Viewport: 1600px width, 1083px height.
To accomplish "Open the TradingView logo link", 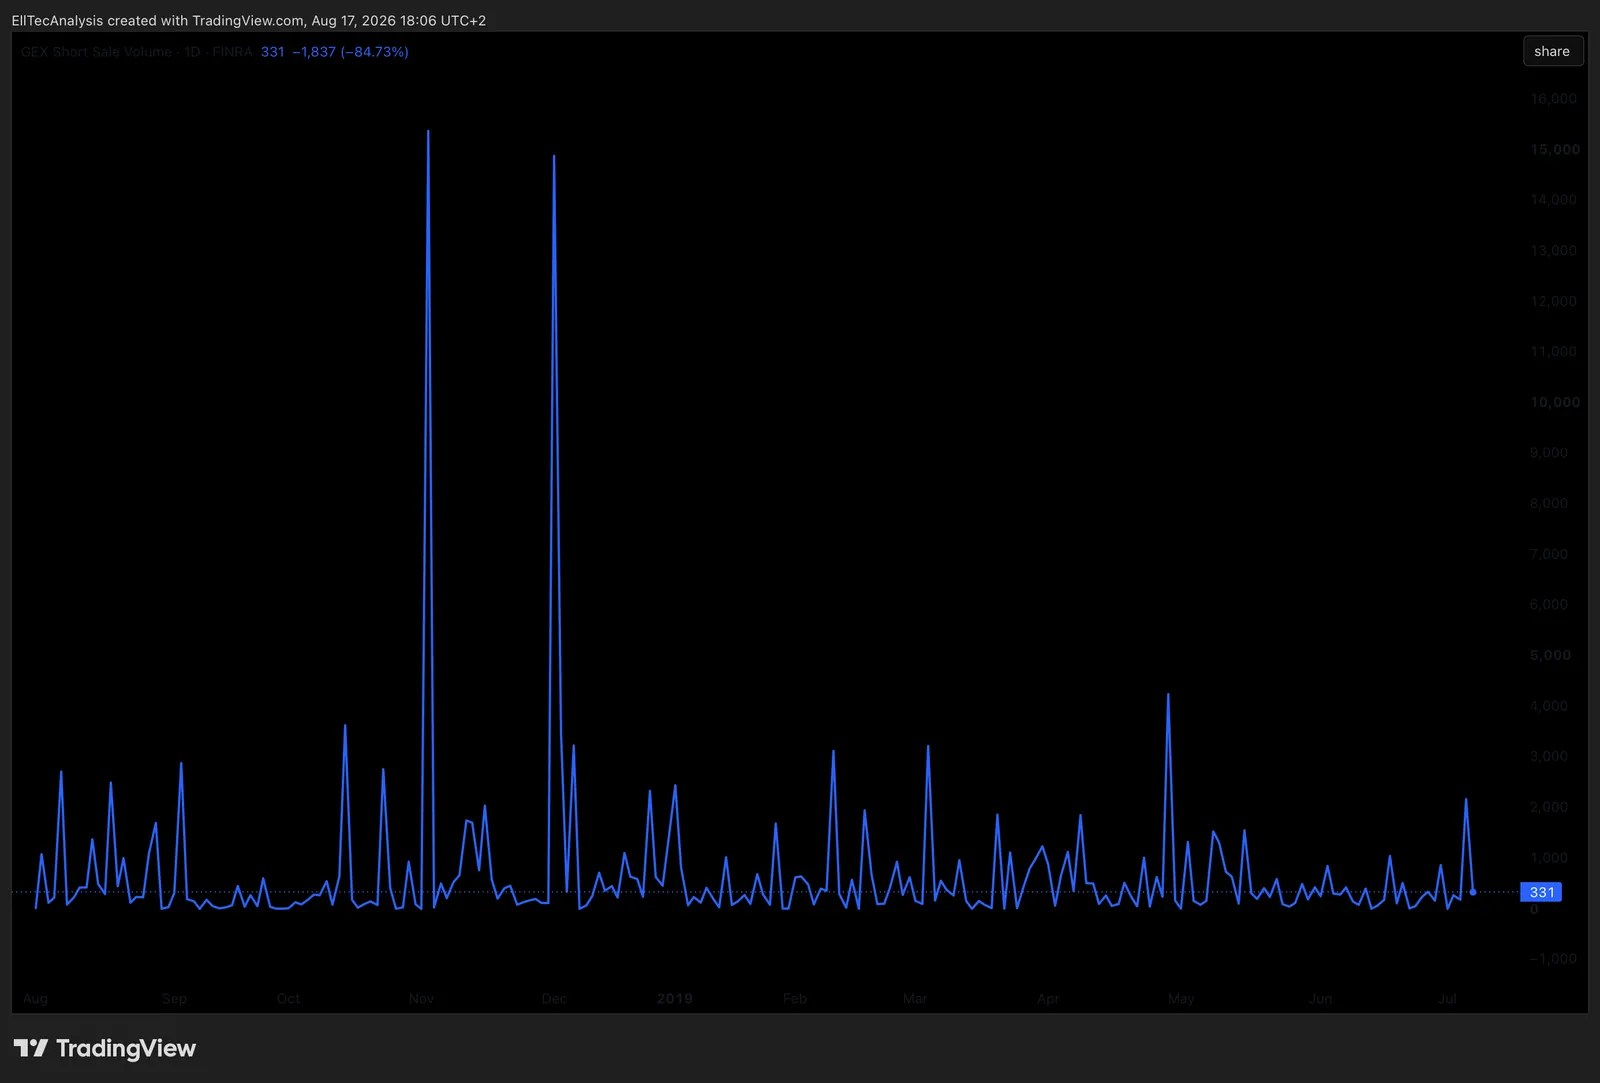I will pos(105,1048).
